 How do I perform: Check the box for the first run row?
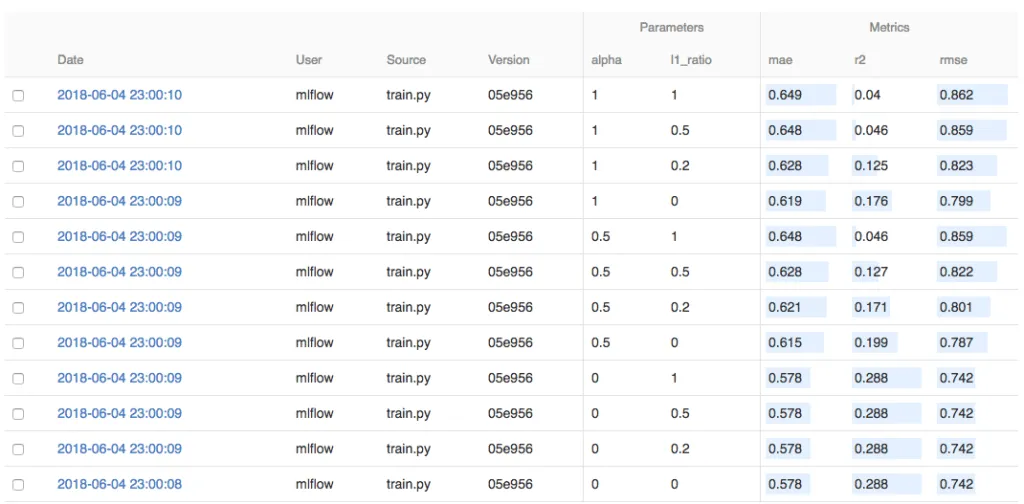(x=18, y=96)
